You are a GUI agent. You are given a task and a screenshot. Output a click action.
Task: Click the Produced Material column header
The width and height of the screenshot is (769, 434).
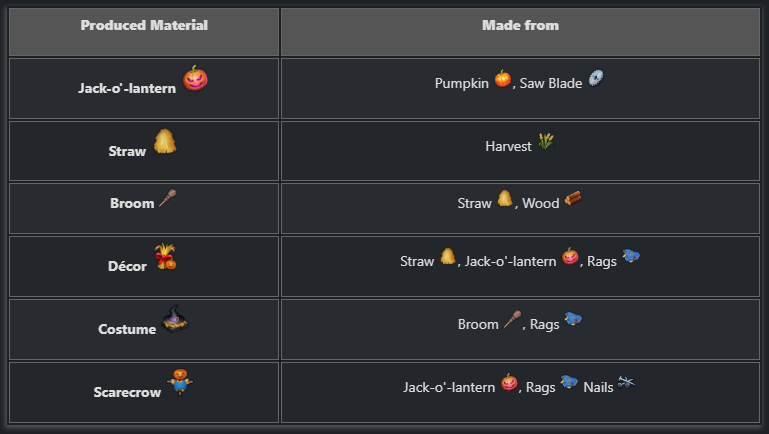(144, 26)
